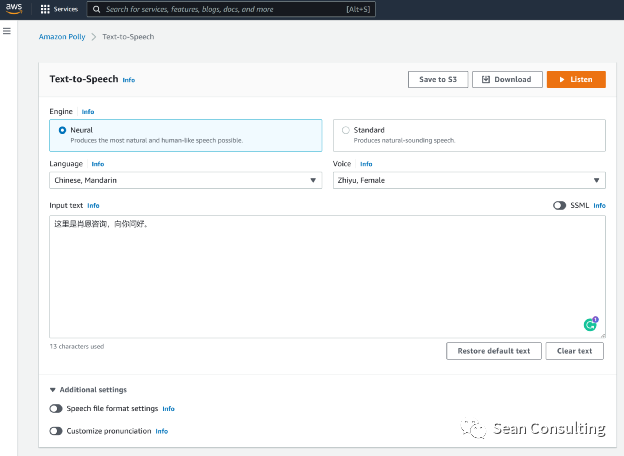
Task: Open the Language Info link
Action: point(98,164)
